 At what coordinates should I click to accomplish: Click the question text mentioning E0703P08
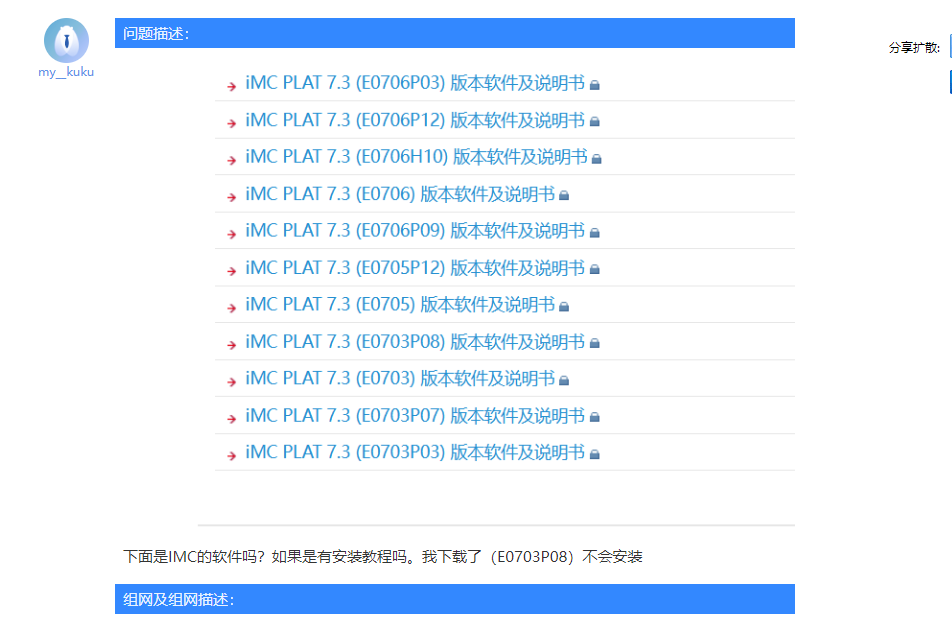point(382,557)
